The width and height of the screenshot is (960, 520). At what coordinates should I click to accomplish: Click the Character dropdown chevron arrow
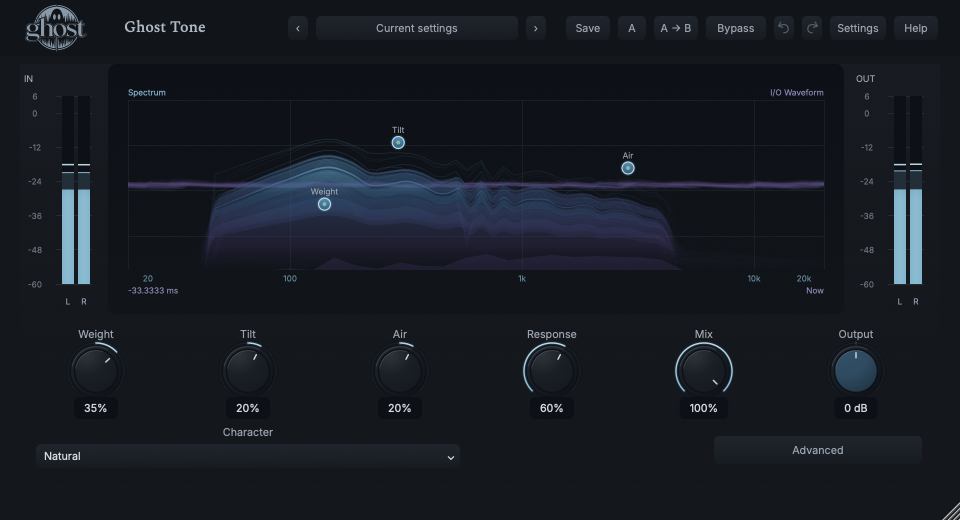[451, 458]
